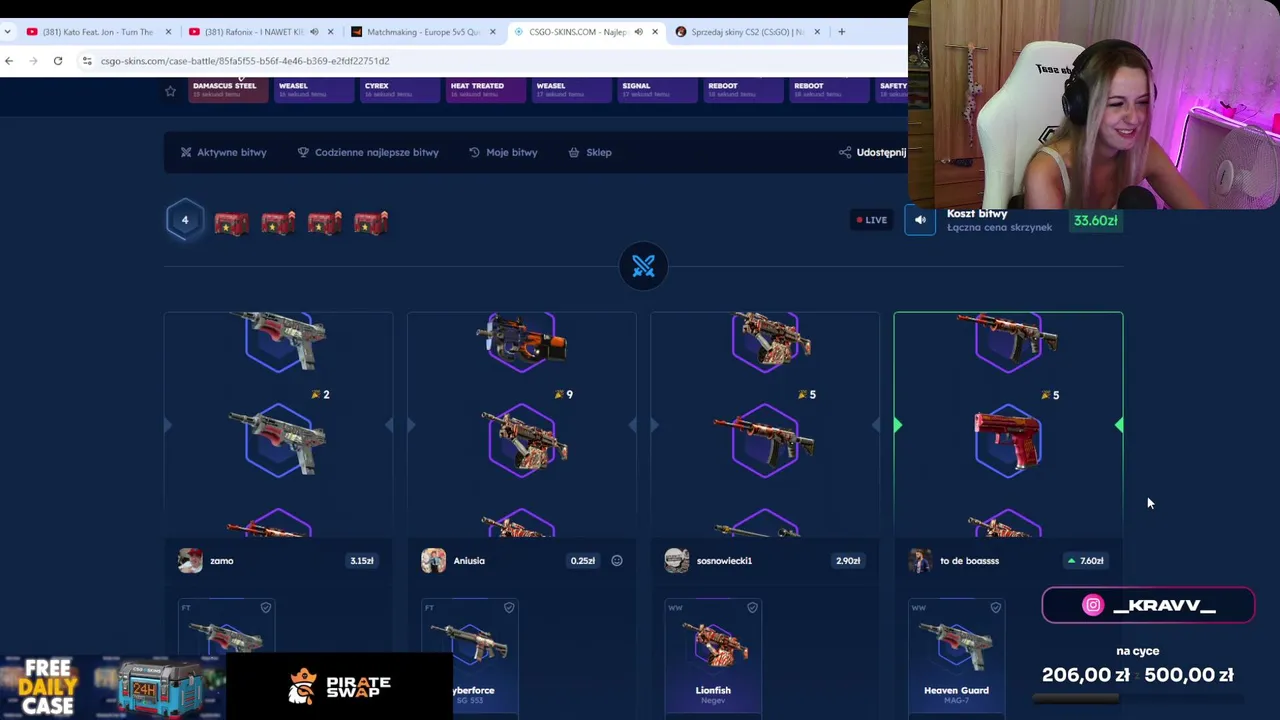Viewport: 1280px width, 720px height.
Task: Click the Free Daily Case banner
Action: (x=112, y=686)
